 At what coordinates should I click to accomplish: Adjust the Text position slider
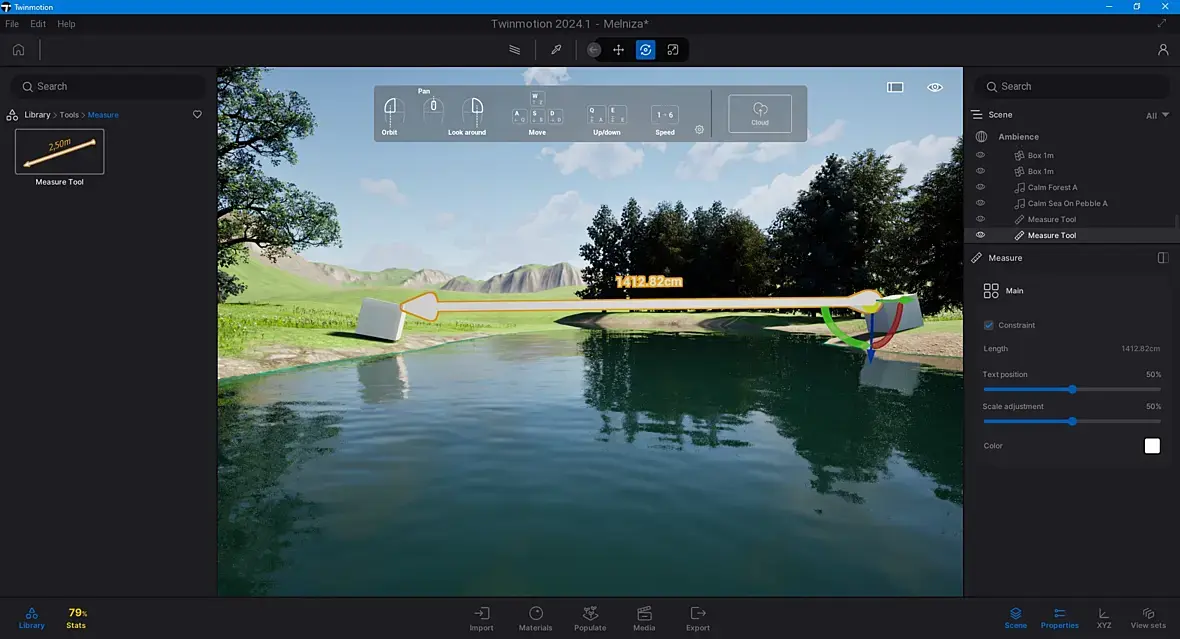point(1072,389)
